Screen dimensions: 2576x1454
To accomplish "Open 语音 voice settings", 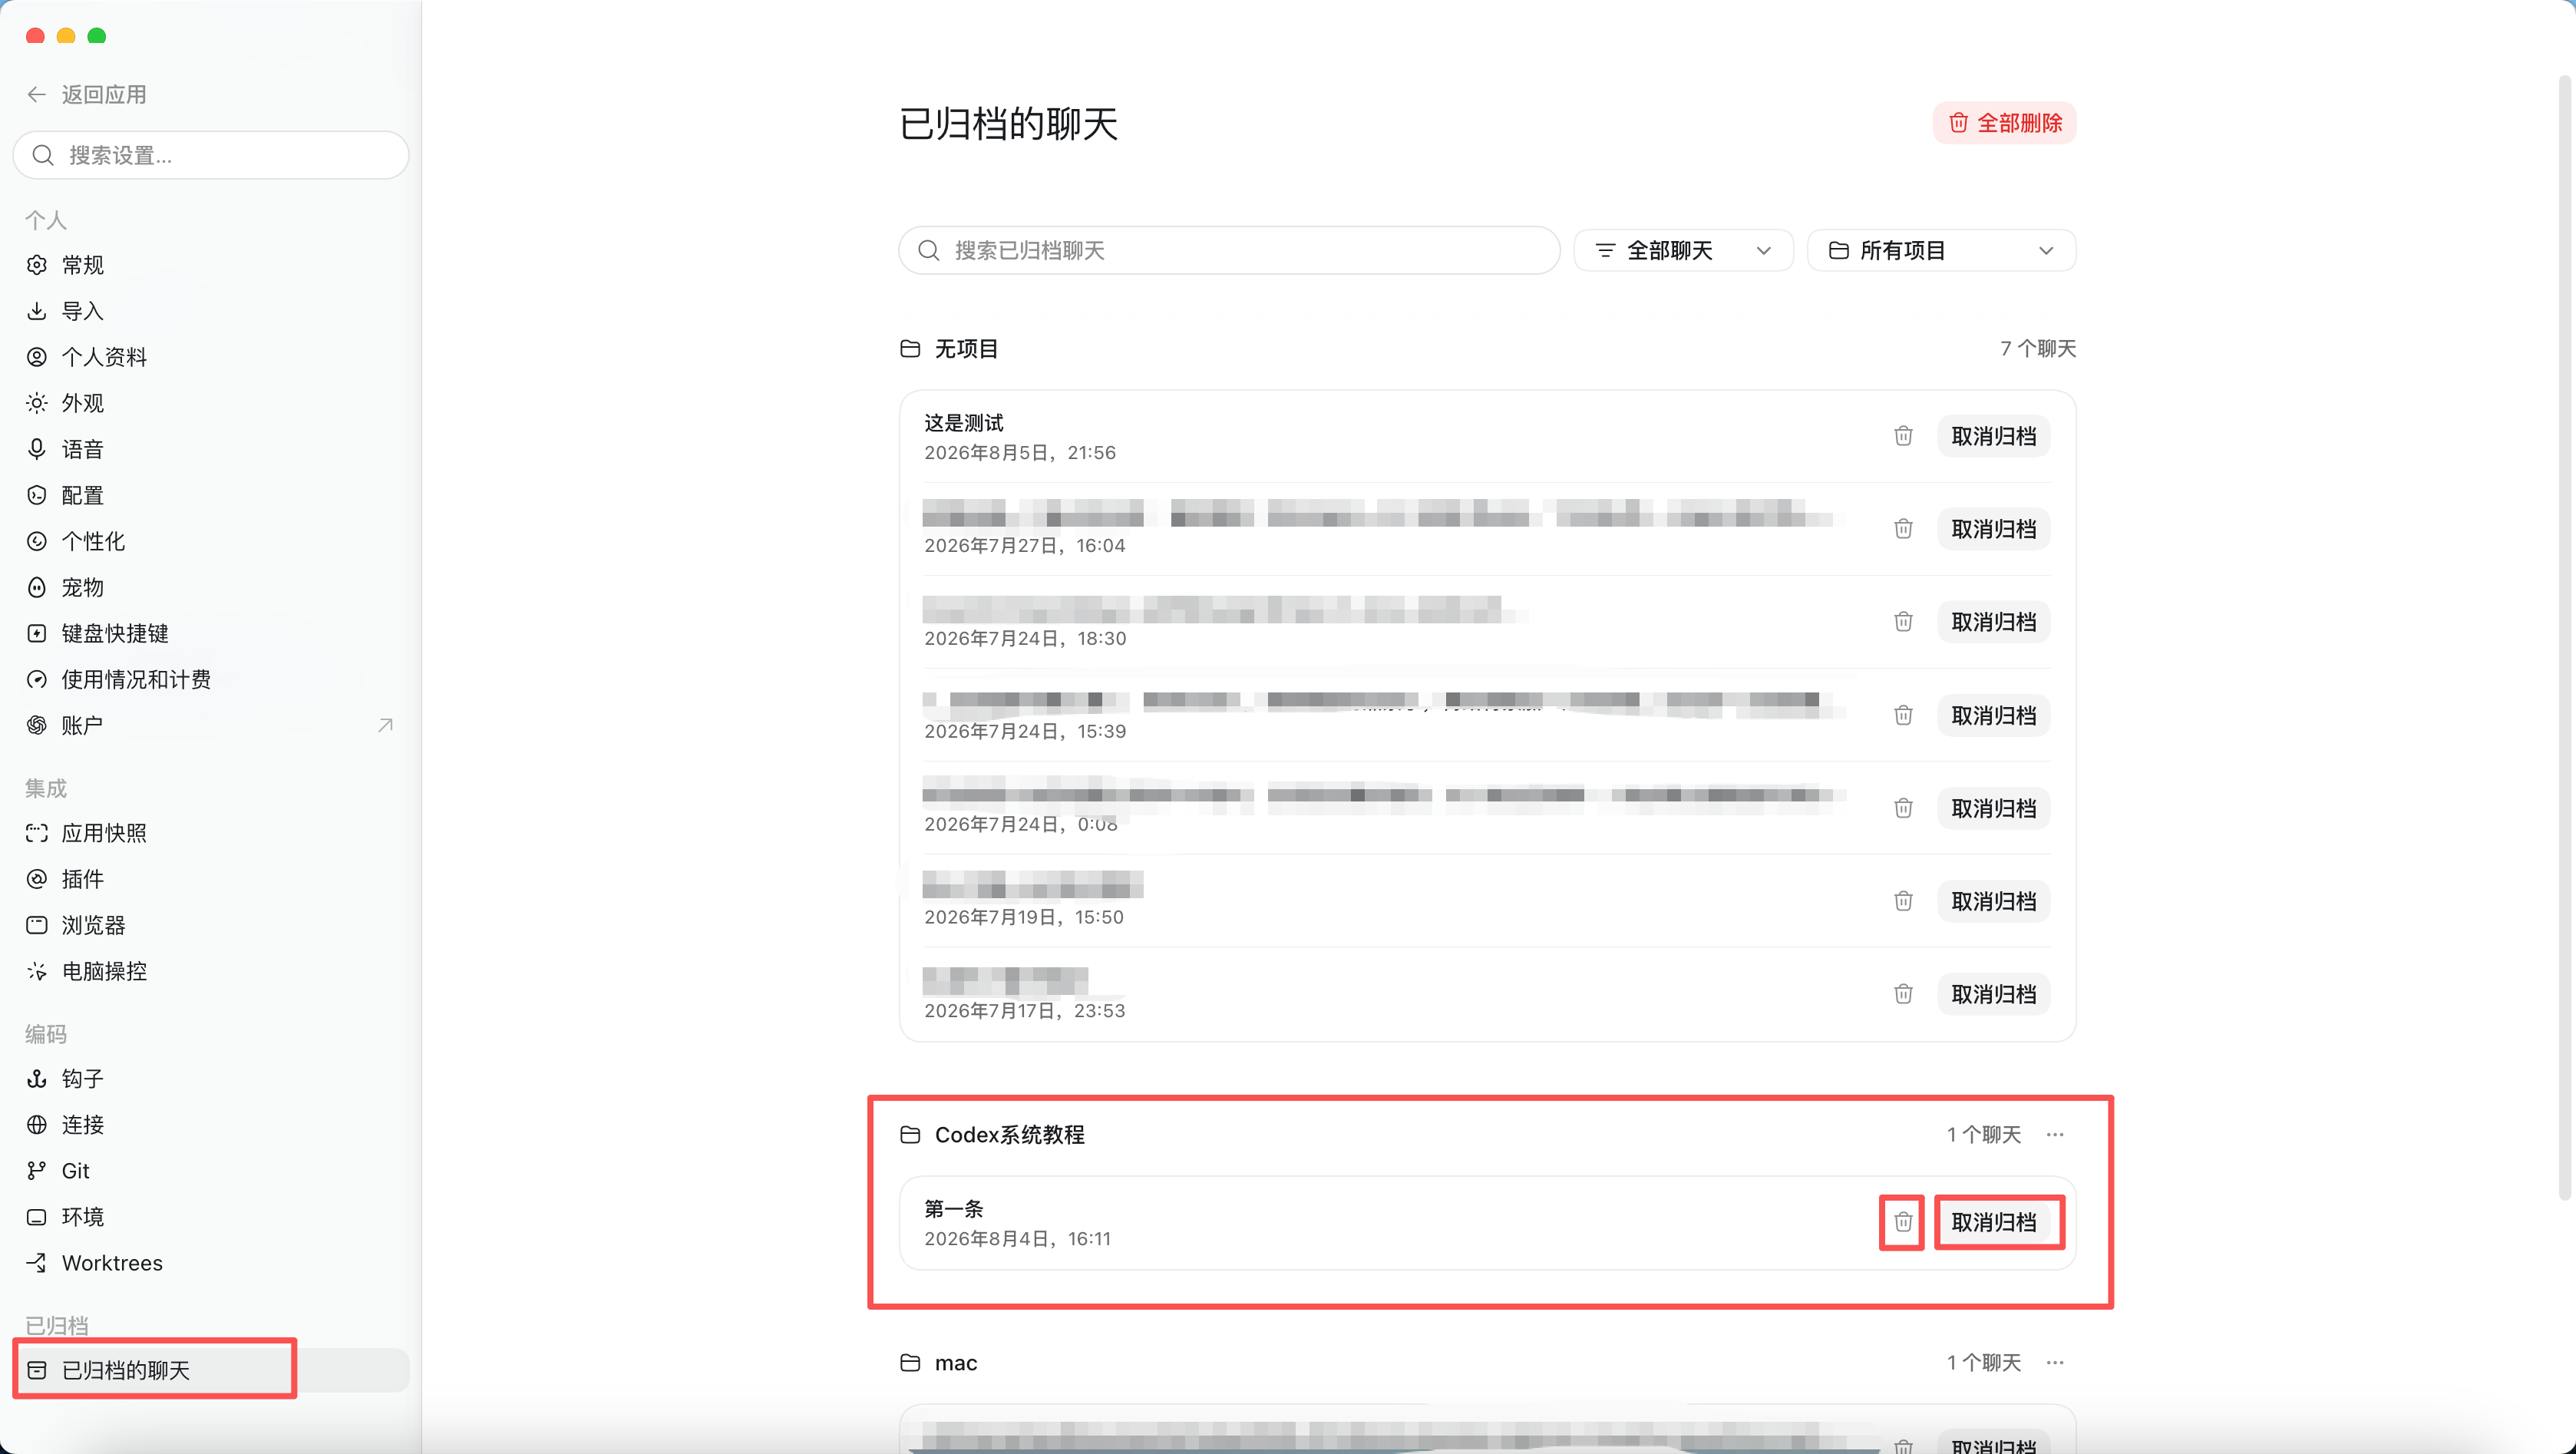I will point(211,449).
